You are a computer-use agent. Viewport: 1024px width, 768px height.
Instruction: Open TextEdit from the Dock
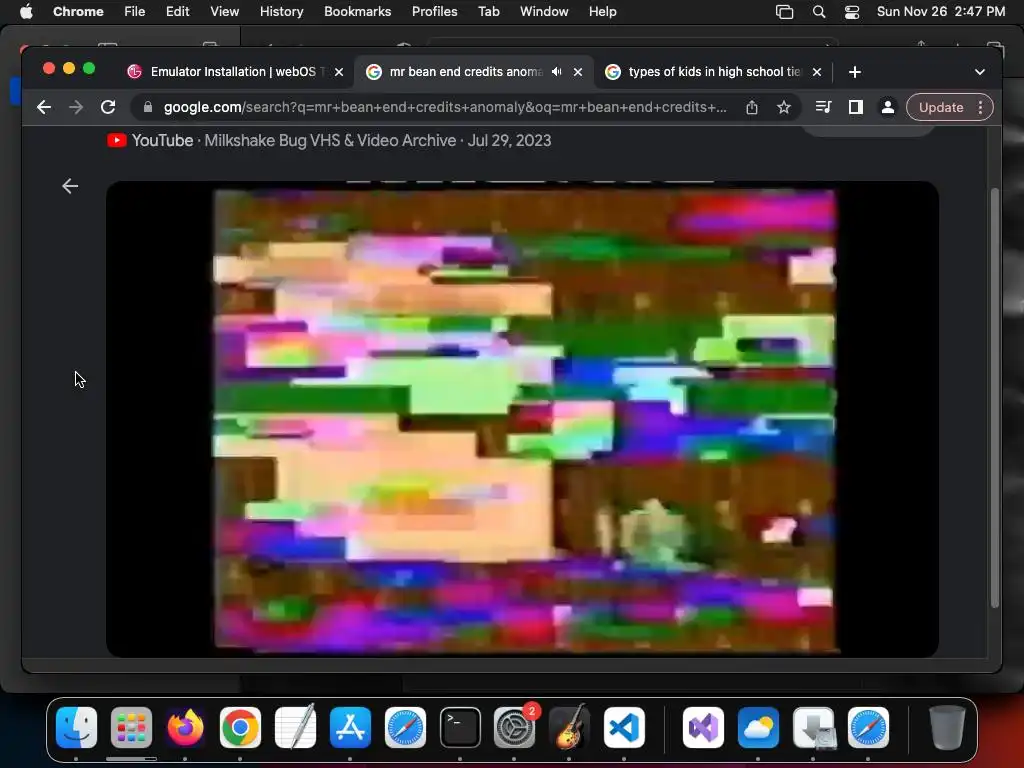coord(295,727)
